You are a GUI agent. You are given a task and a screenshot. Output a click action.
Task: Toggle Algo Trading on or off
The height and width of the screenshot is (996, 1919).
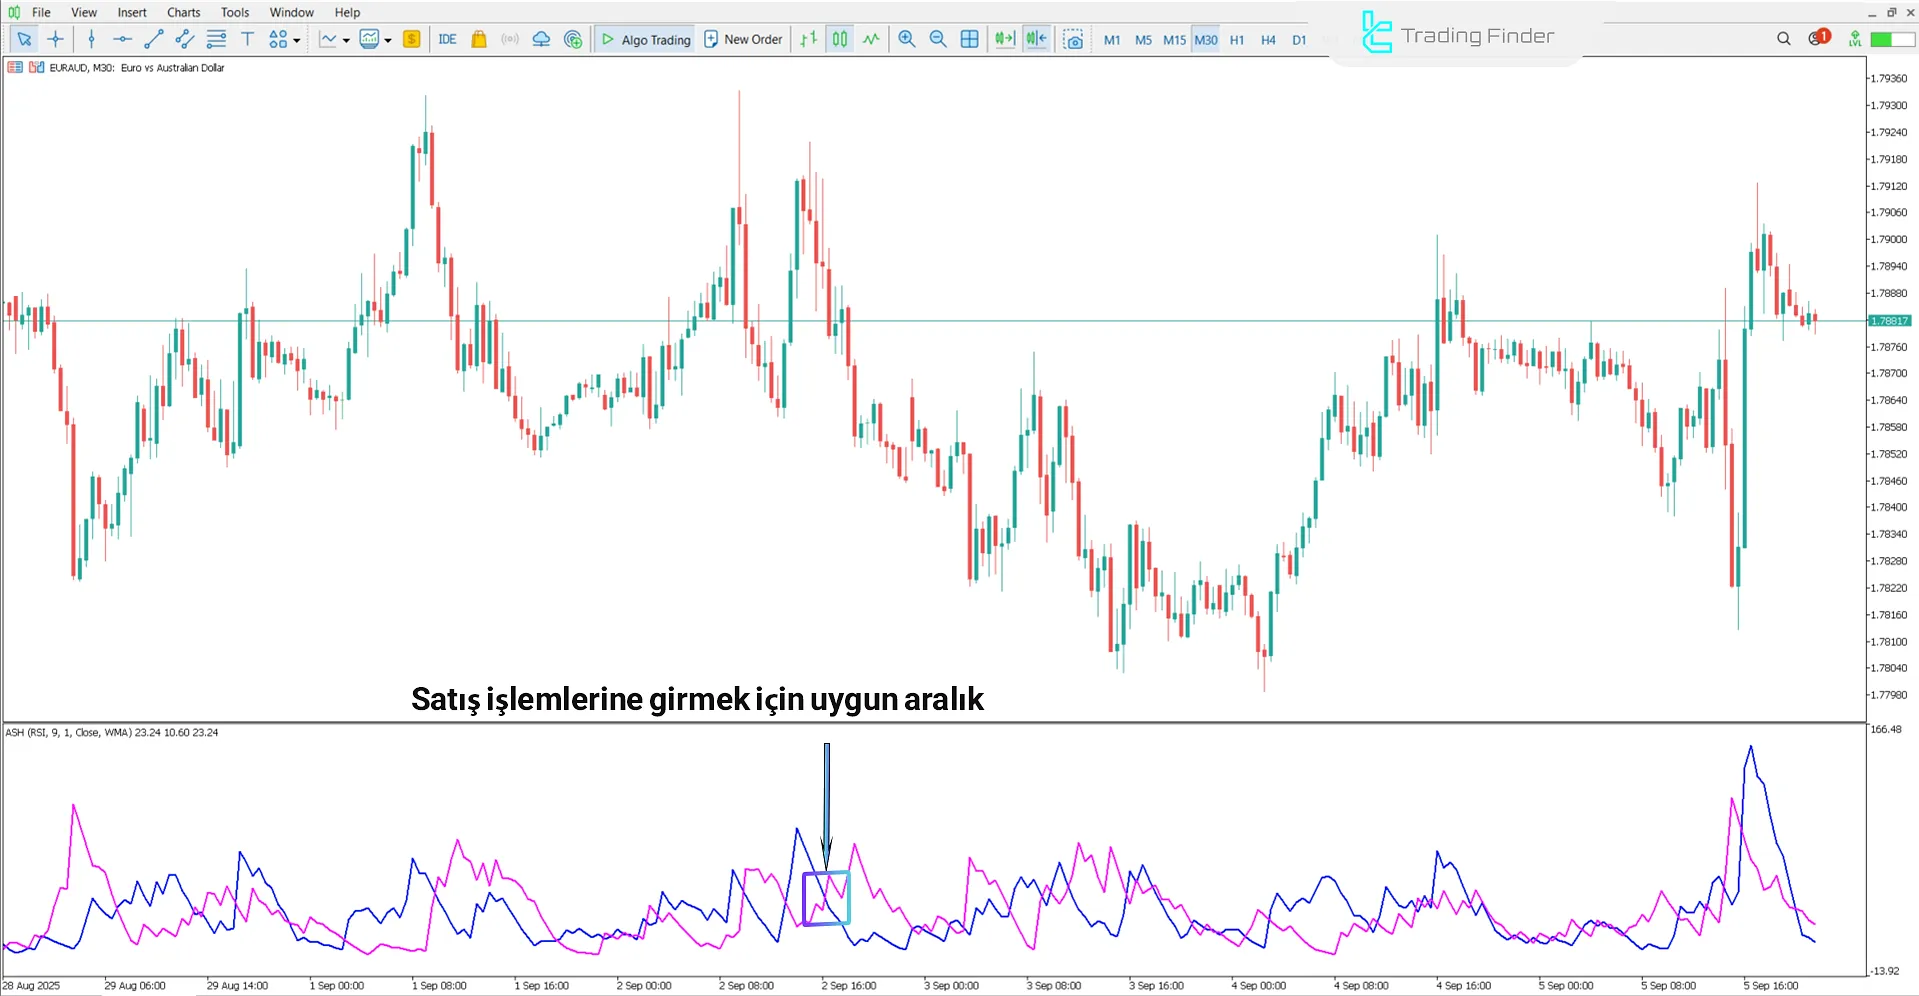(645, 39)
